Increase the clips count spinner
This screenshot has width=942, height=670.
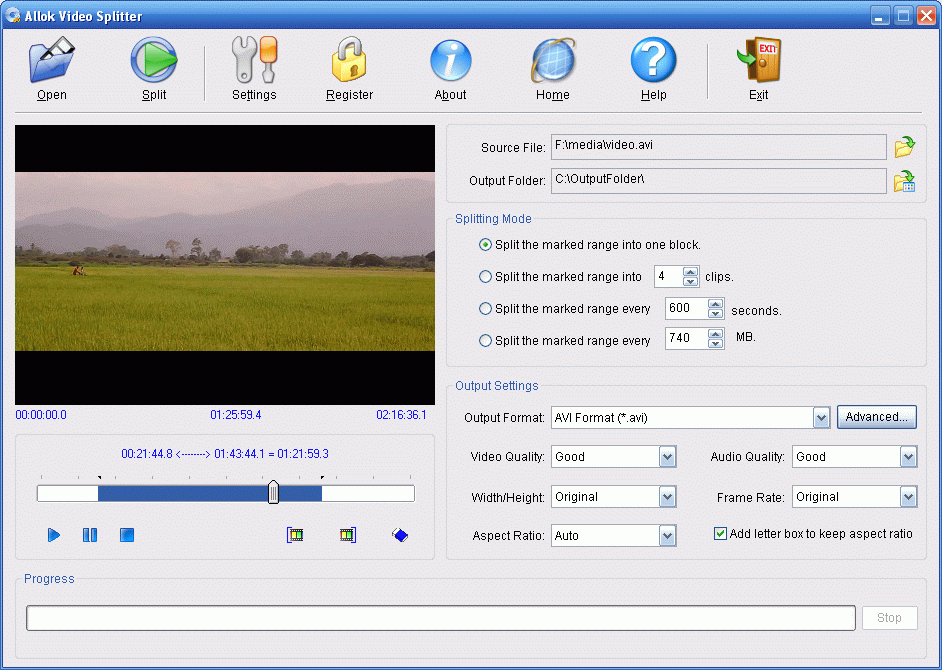[690, 272]
